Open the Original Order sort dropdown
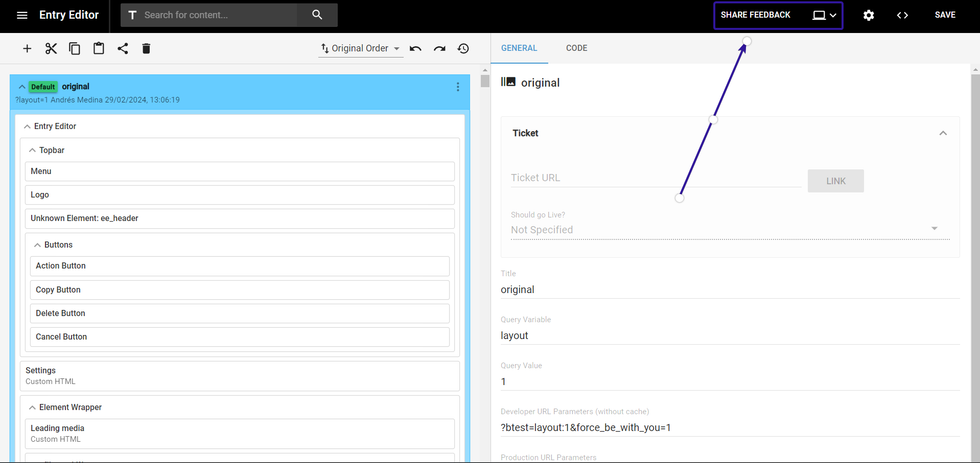Screen dimensions: 980x463 (x=360, y=49)
